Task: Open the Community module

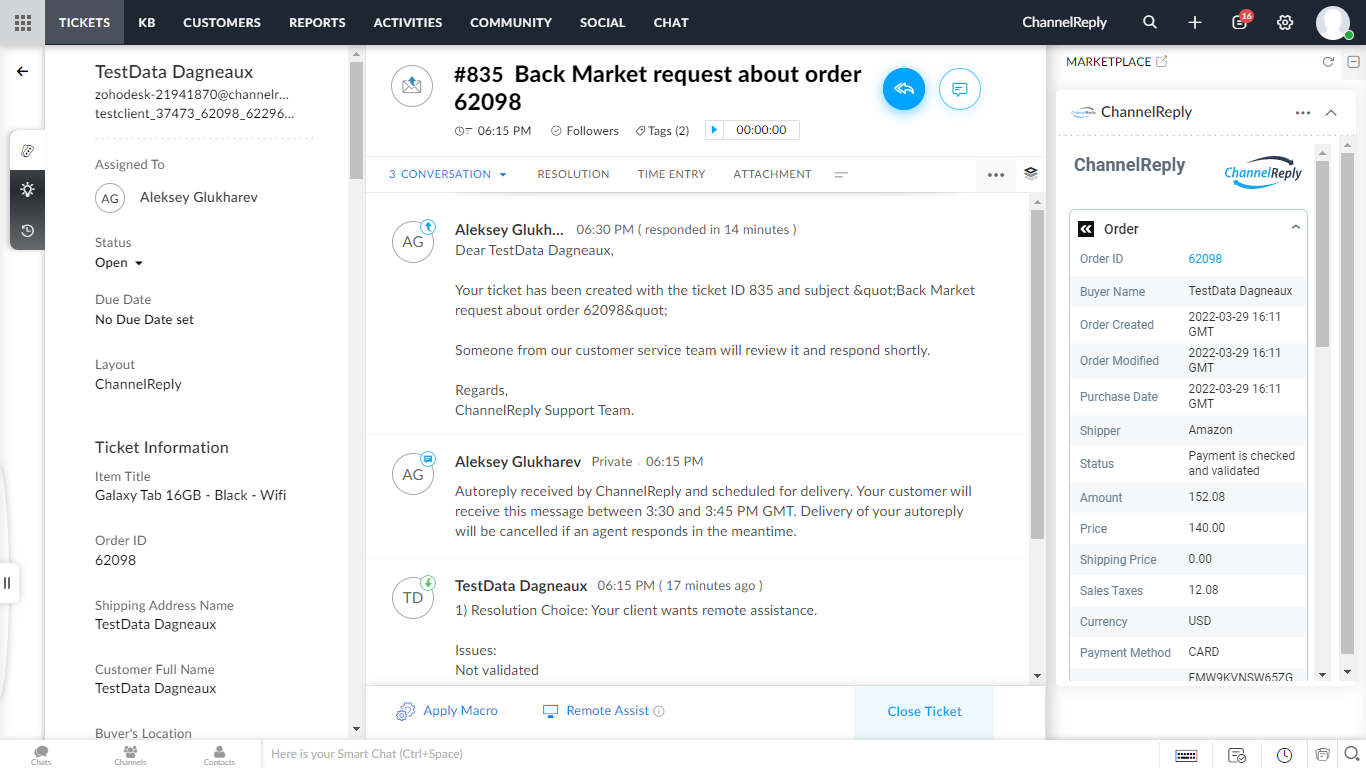Action: tap(511, 22)
